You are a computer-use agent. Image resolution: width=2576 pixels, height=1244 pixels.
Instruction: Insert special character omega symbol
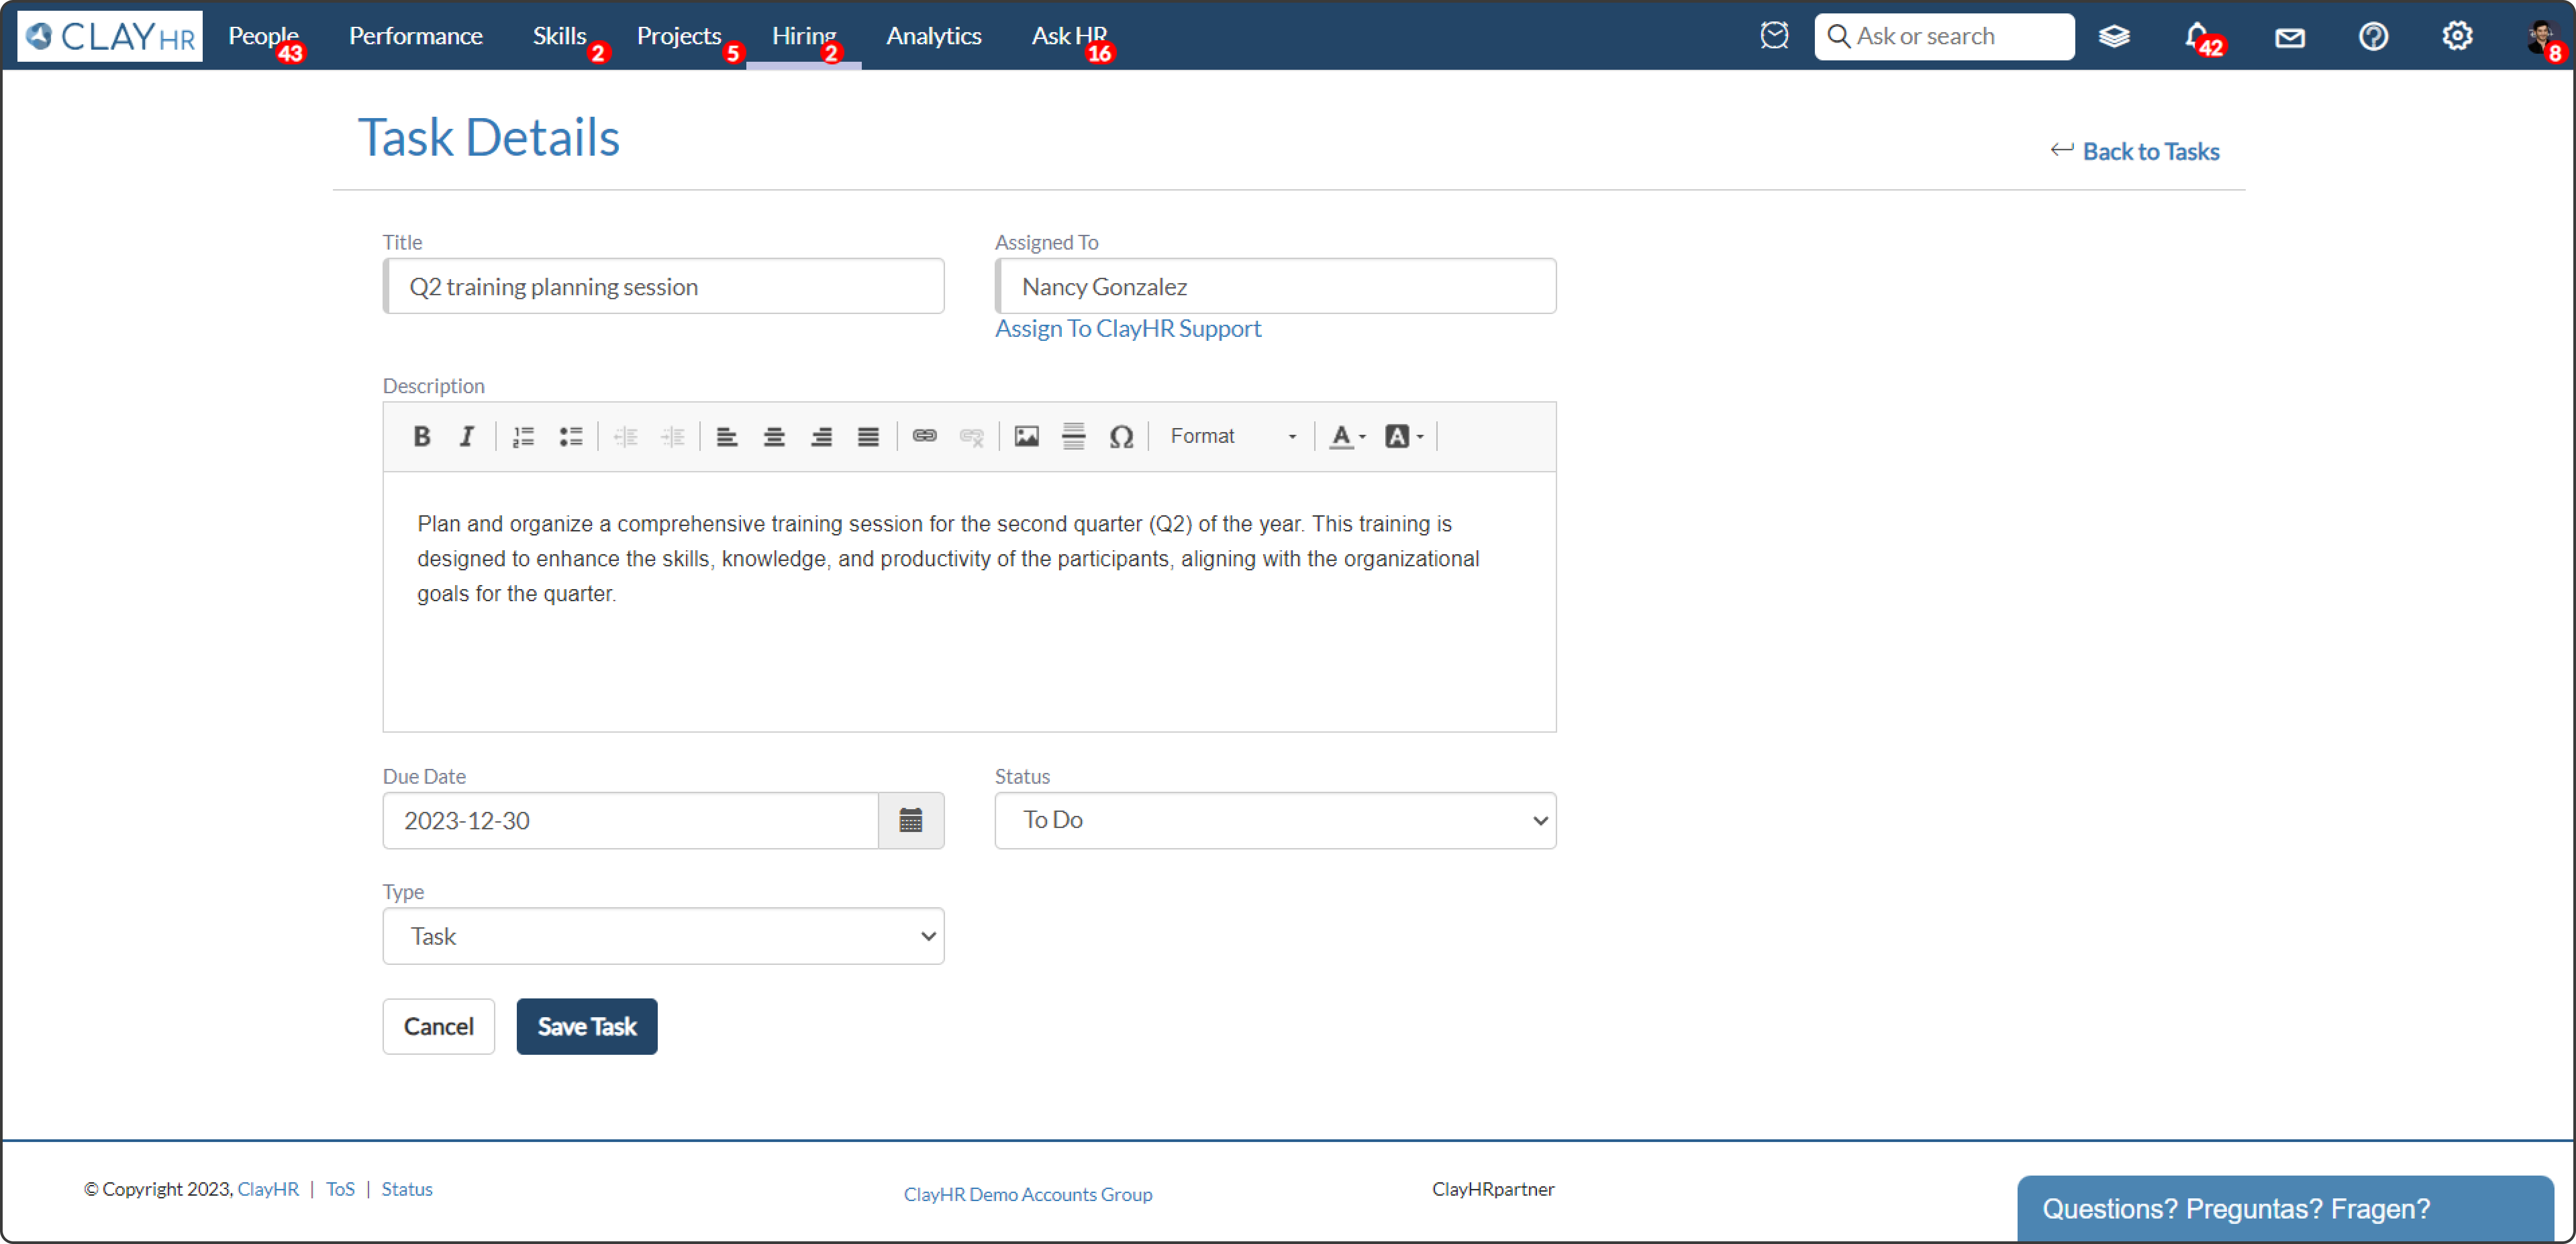[1120, 437]
